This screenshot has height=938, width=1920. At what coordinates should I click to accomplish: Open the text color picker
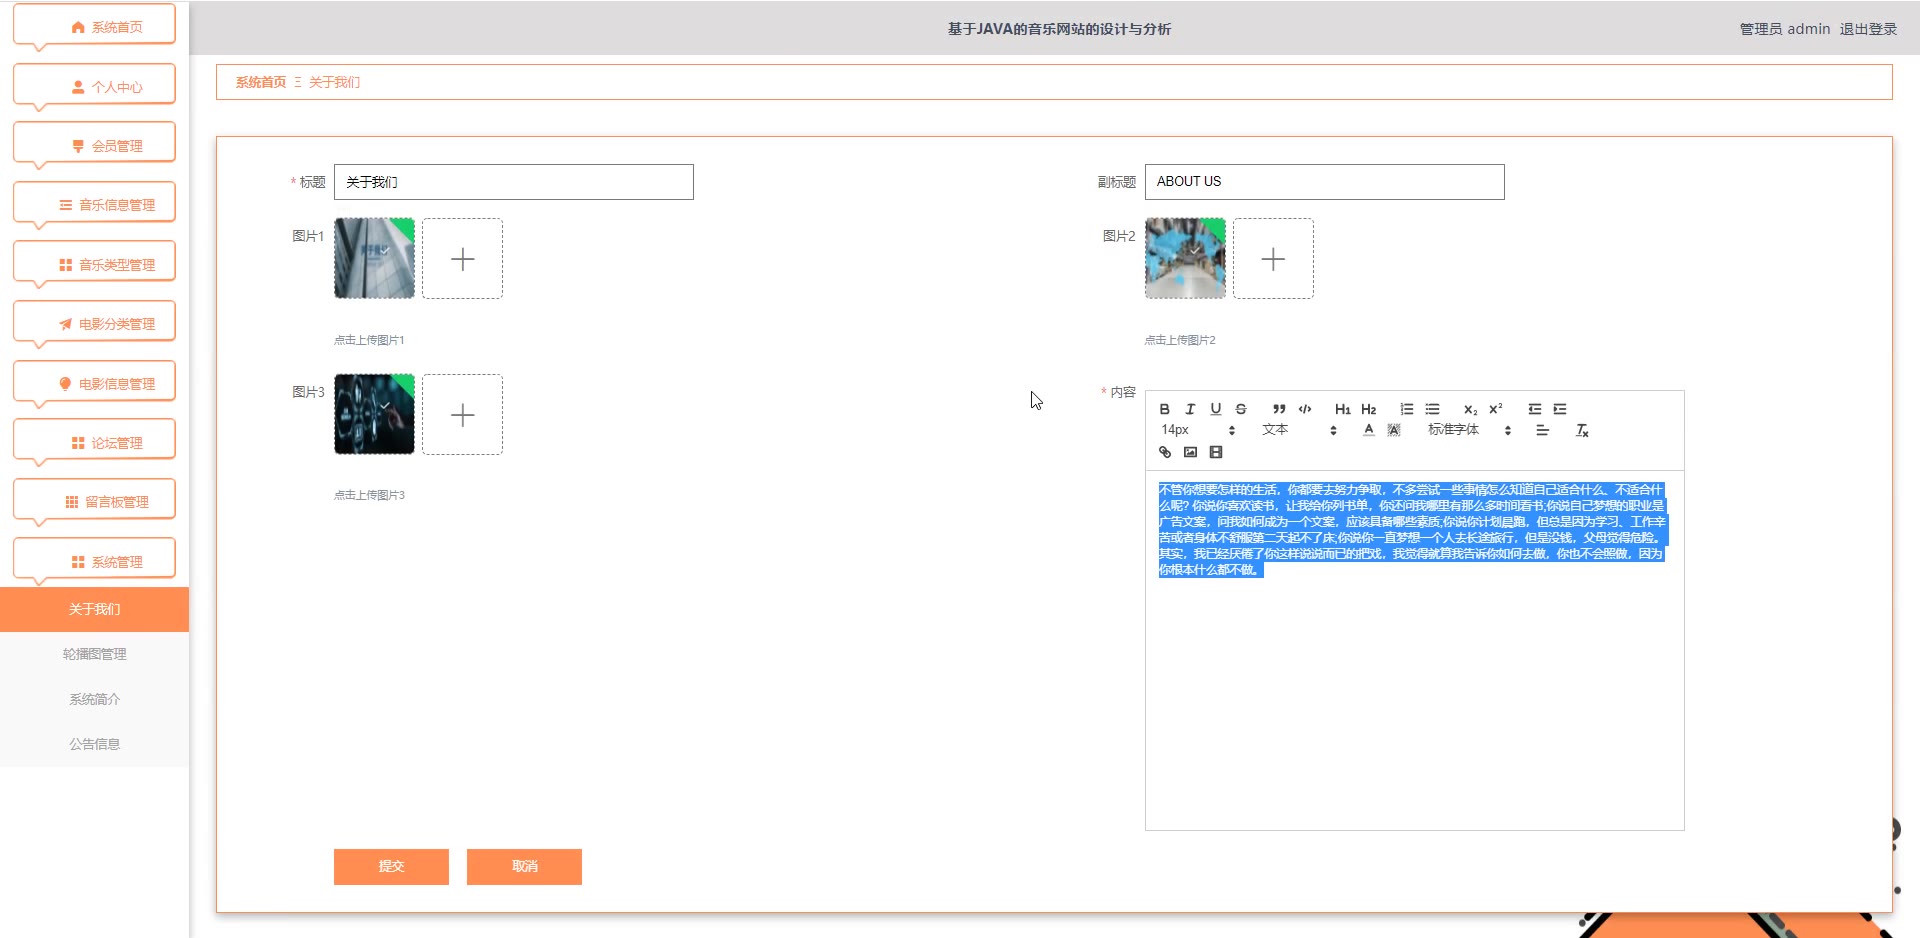1369,430
